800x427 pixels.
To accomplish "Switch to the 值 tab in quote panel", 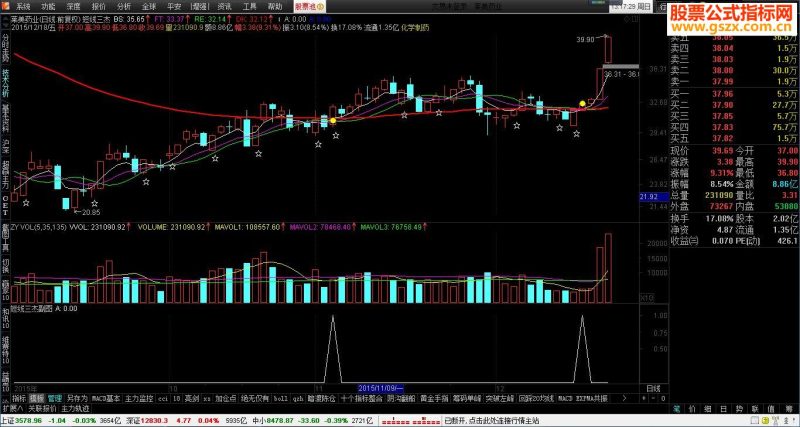I will click(771, 408).
